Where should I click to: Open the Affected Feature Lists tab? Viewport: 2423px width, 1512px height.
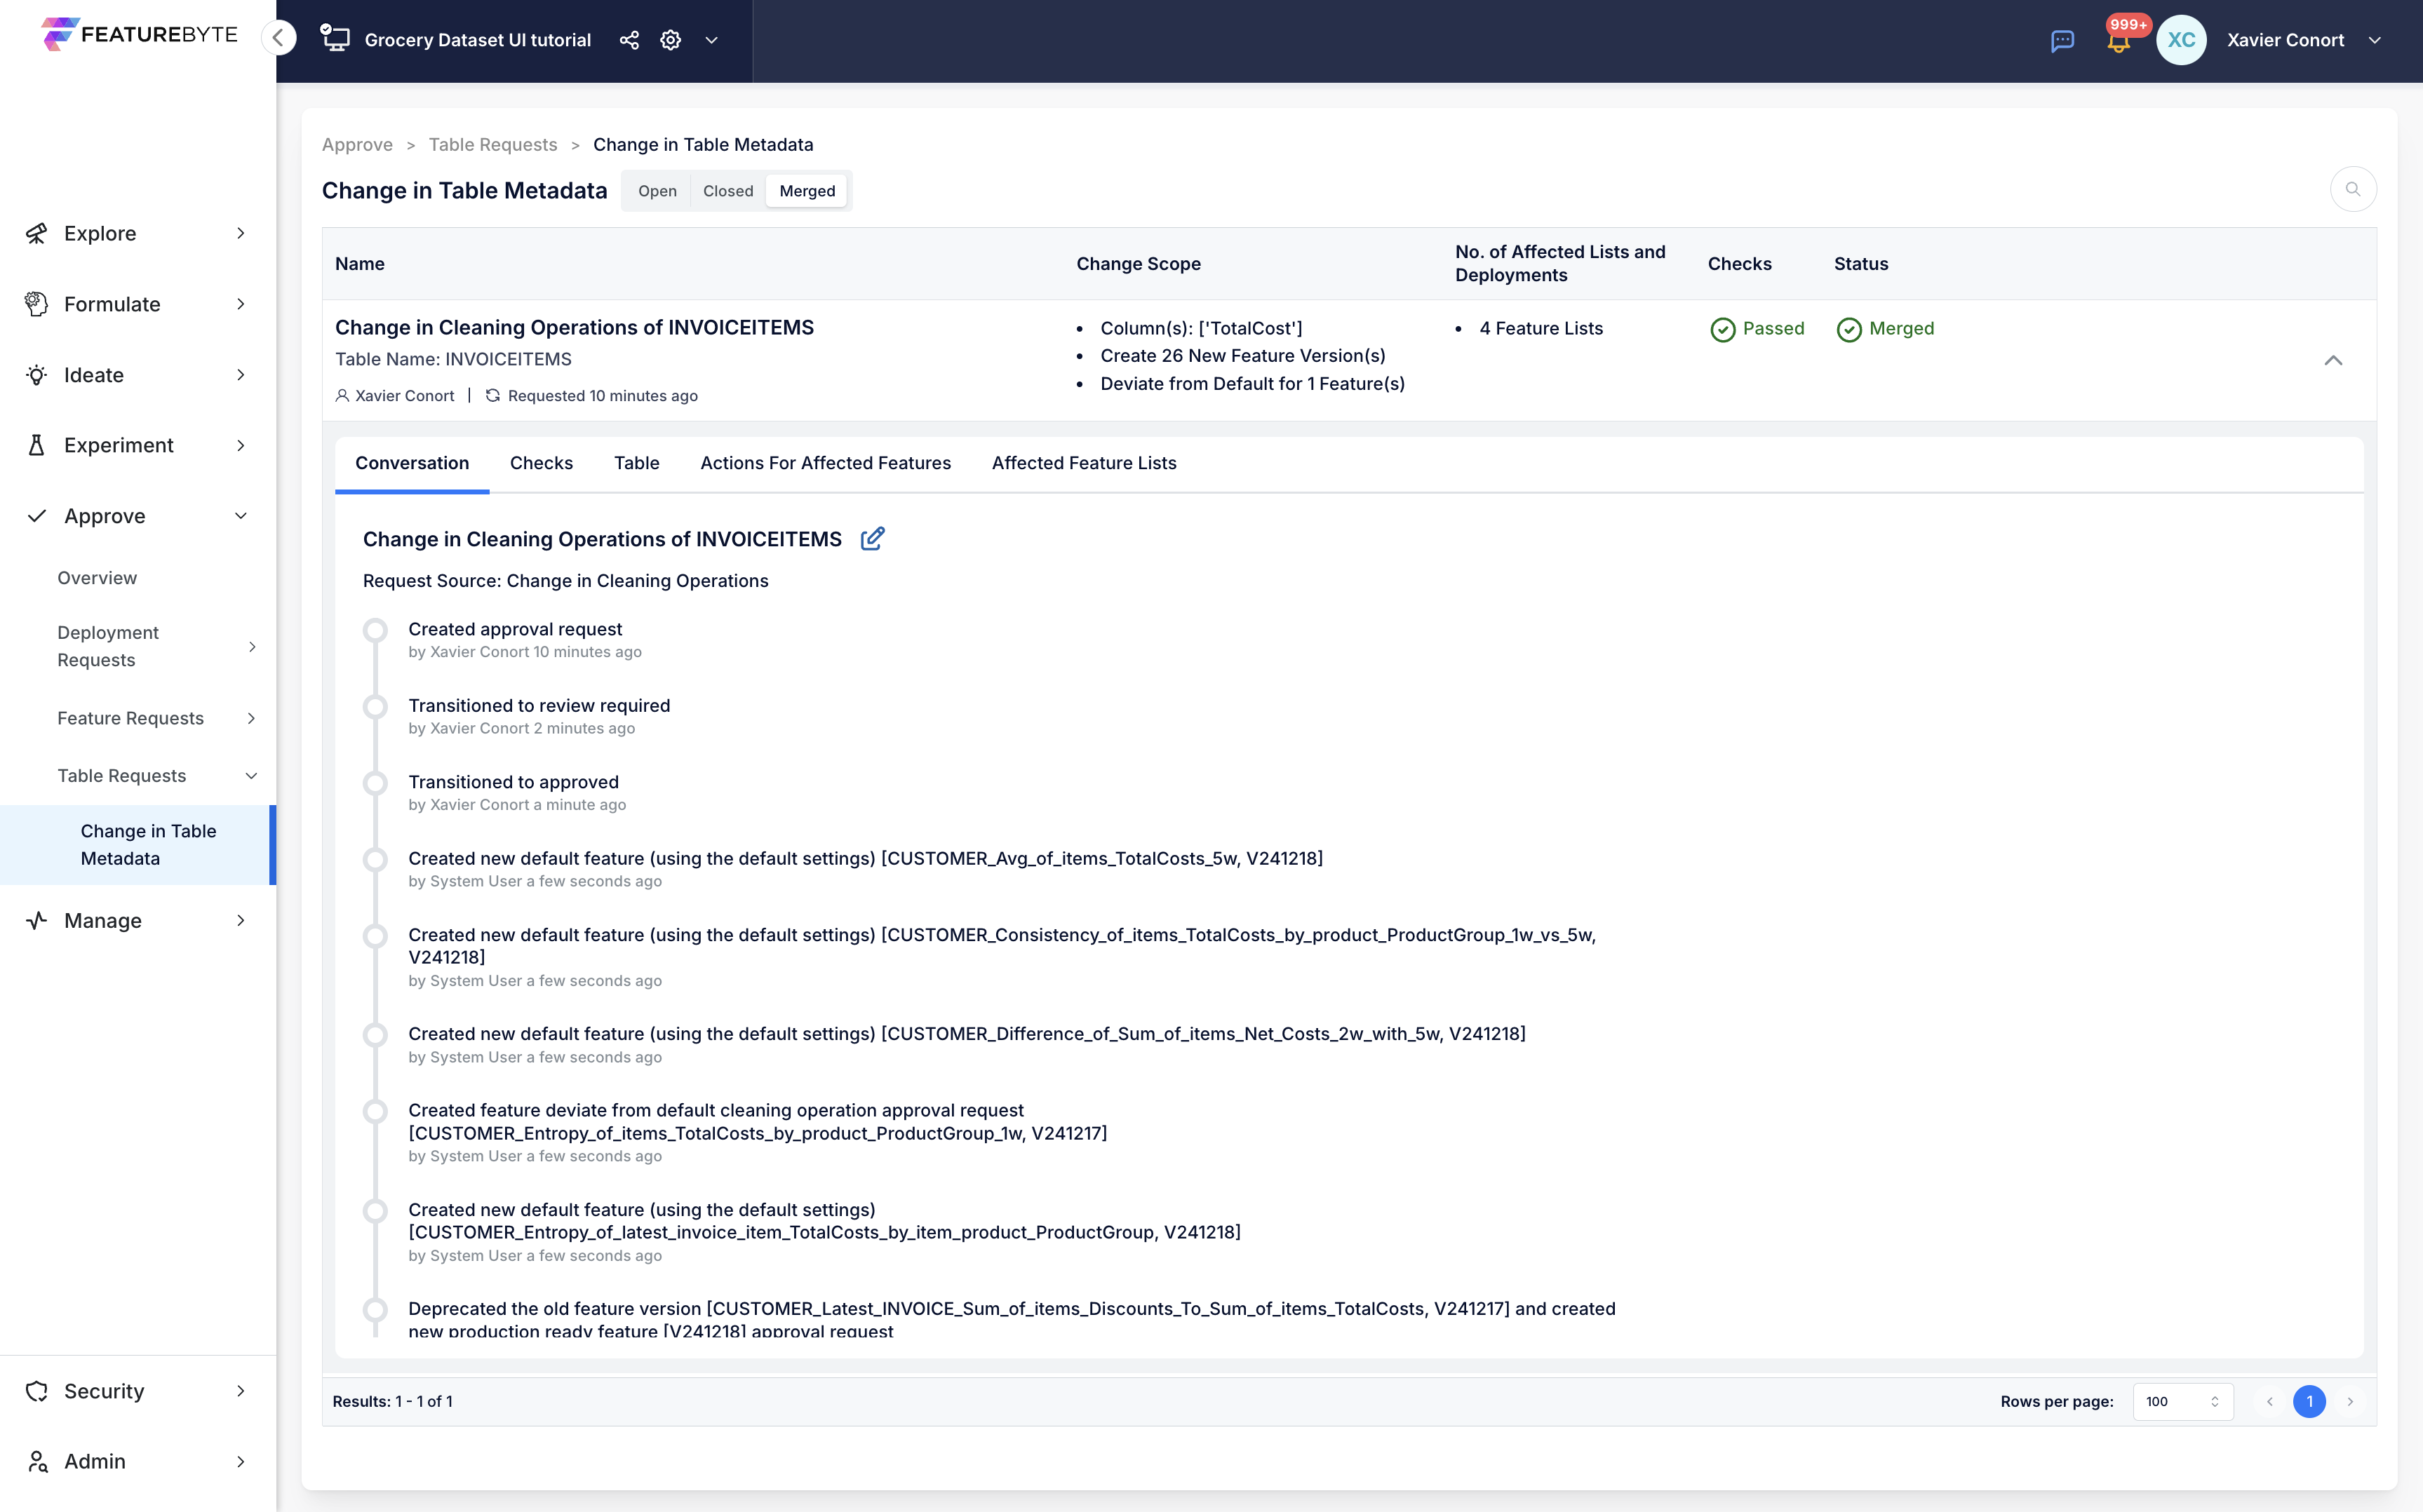click(x=1083, y=463)
